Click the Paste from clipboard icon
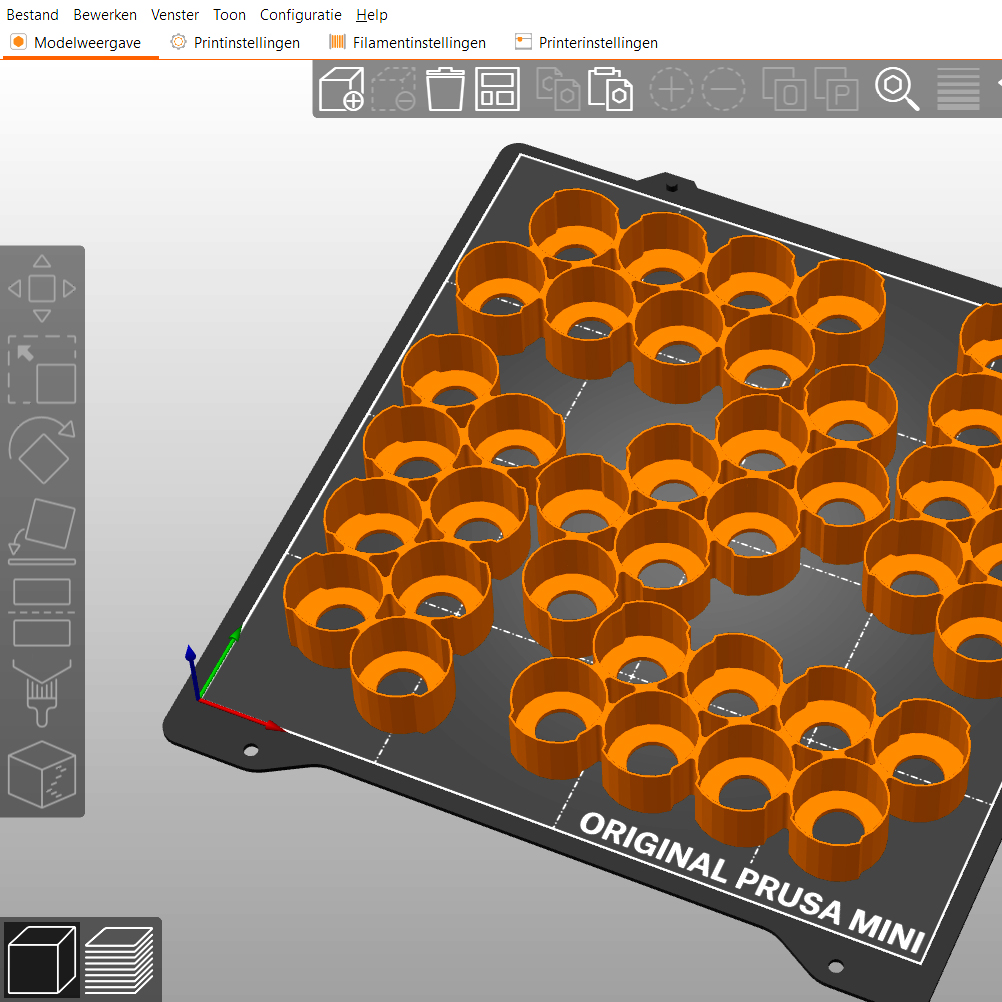Screen dimensions: 1002x1002 610,89
